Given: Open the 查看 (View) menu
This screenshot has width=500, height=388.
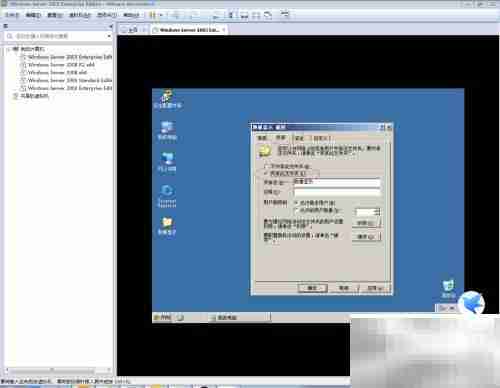Looking at the screenshot, I should click(x=54, y=15).
